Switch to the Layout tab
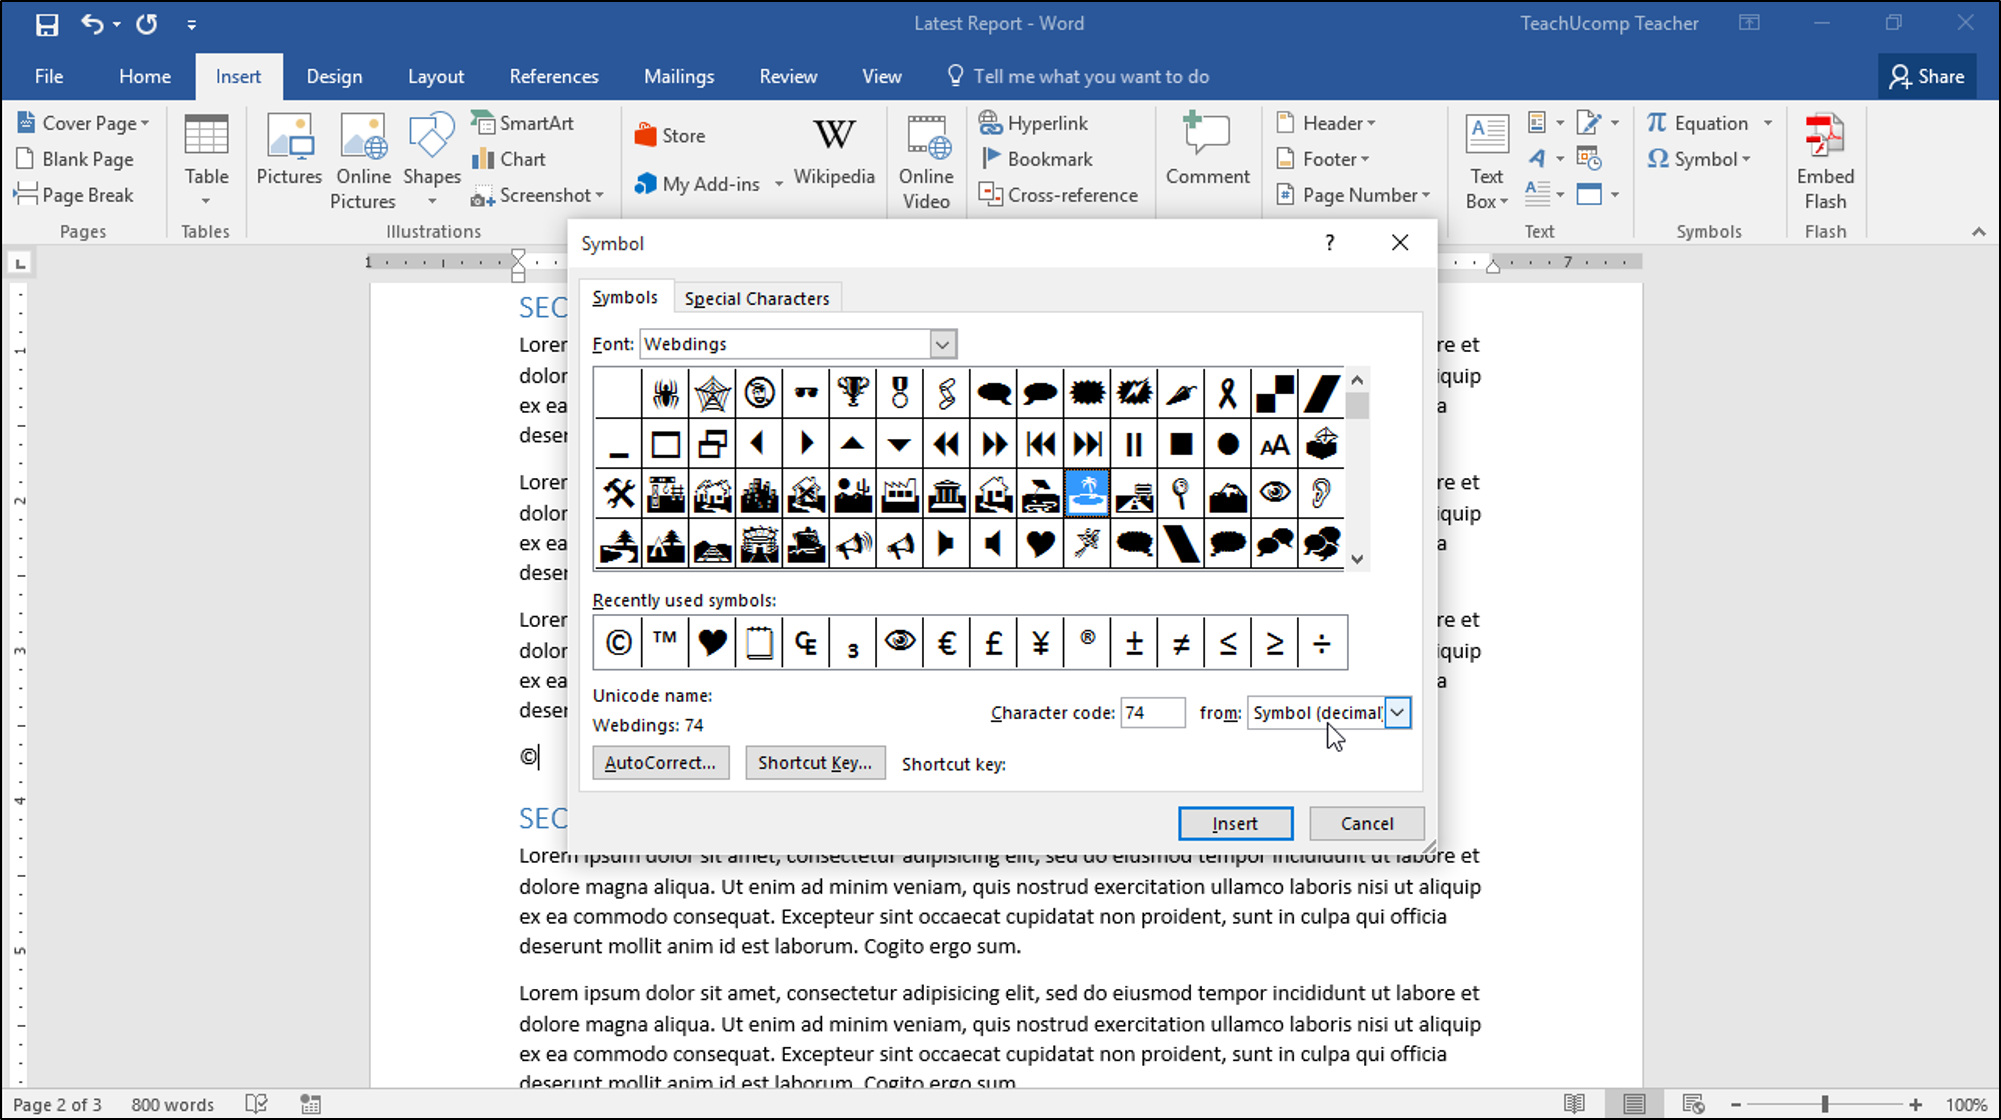Screen dimensions: 2001x1120 pos(436,76)
